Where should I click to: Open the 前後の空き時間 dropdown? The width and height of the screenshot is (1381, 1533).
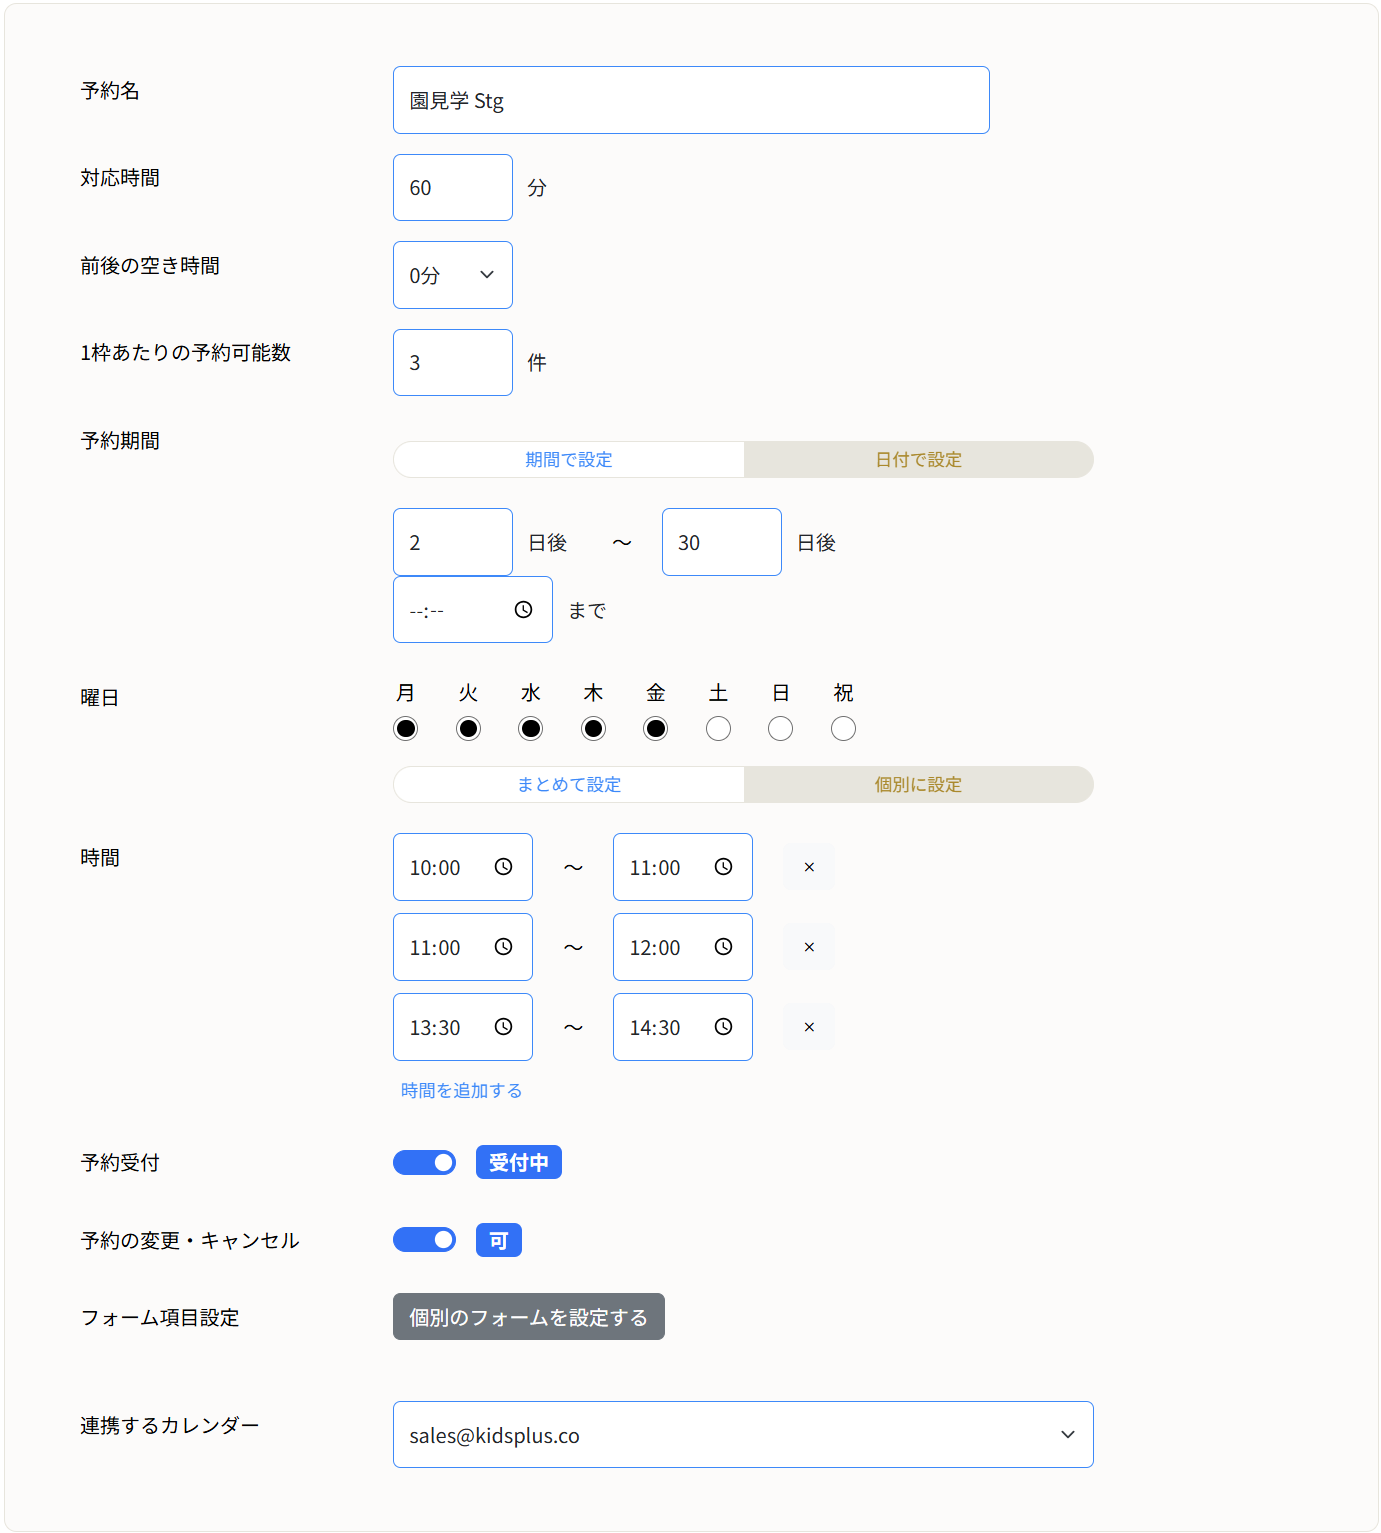pyautogui.click(x=452, y=275)
